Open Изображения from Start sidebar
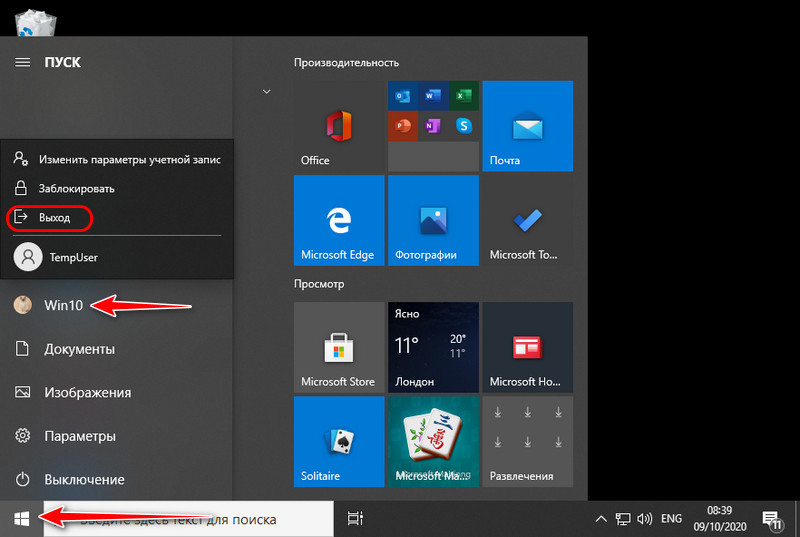This screenshot has width=800, height=537. [x=116, y=392]
